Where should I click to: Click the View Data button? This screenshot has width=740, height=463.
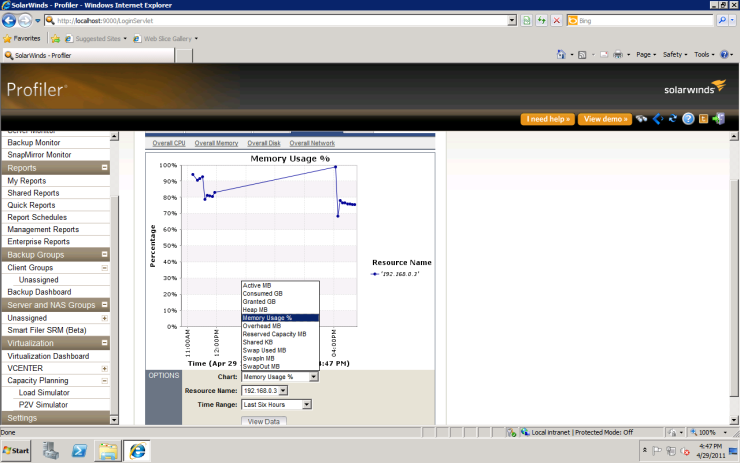click(264, 421)
